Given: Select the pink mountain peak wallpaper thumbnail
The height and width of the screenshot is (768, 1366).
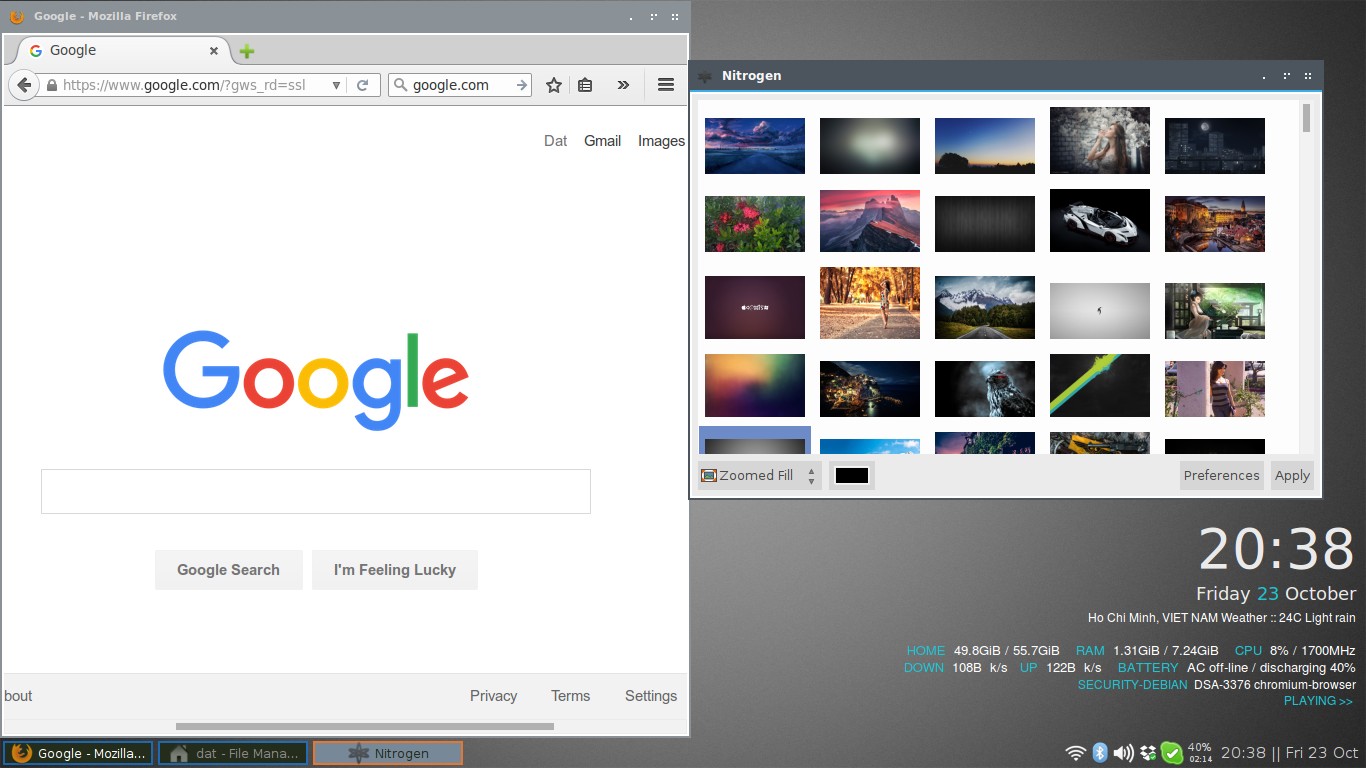Looking at the screenshot, I should coord(870,221).
